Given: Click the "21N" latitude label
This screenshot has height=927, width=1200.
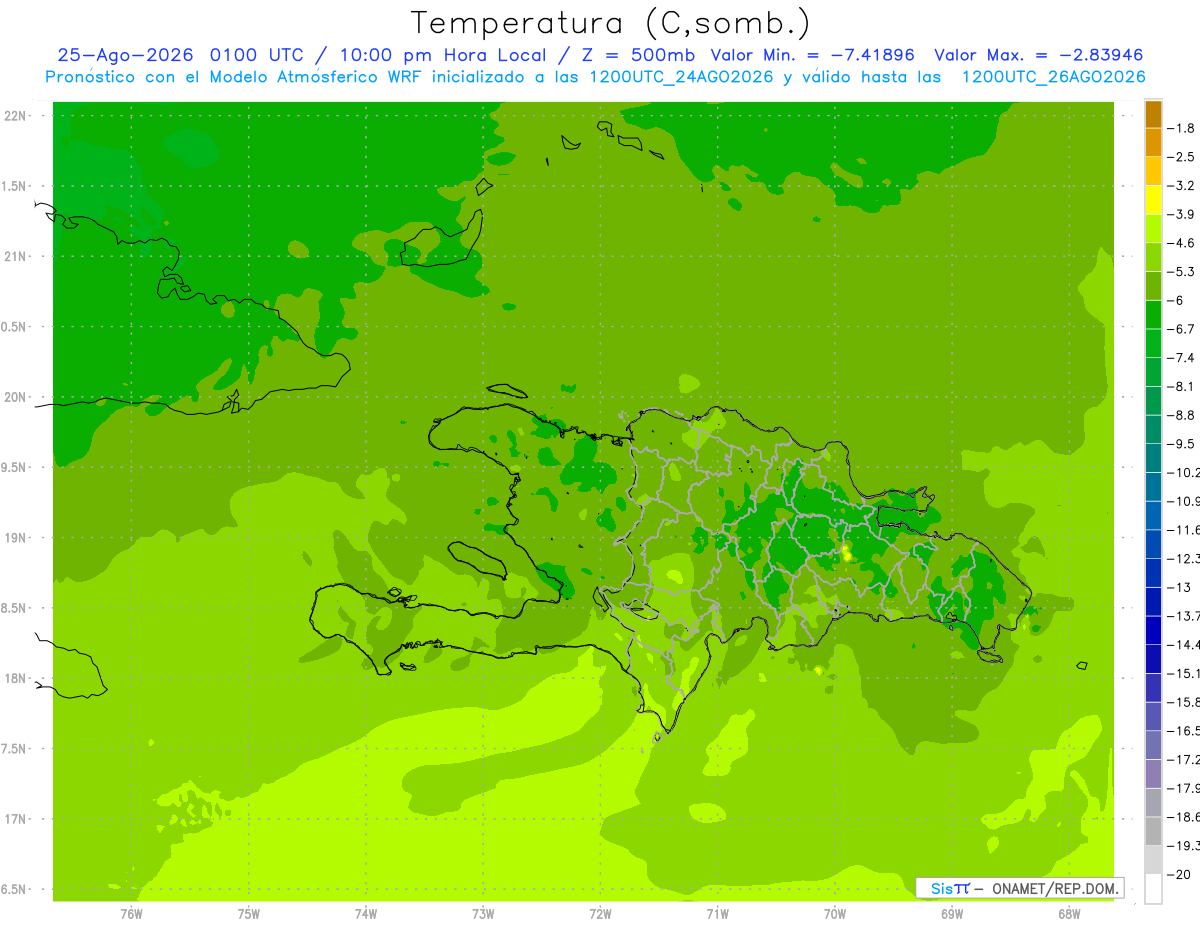Looking at the screenshot, I should [14, 256].
